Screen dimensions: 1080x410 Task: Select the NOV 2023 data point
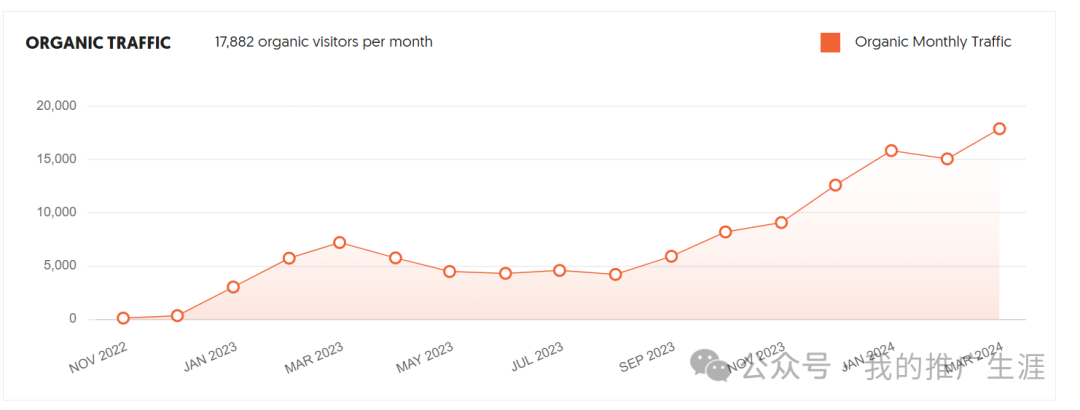click(x=781, y=223)
